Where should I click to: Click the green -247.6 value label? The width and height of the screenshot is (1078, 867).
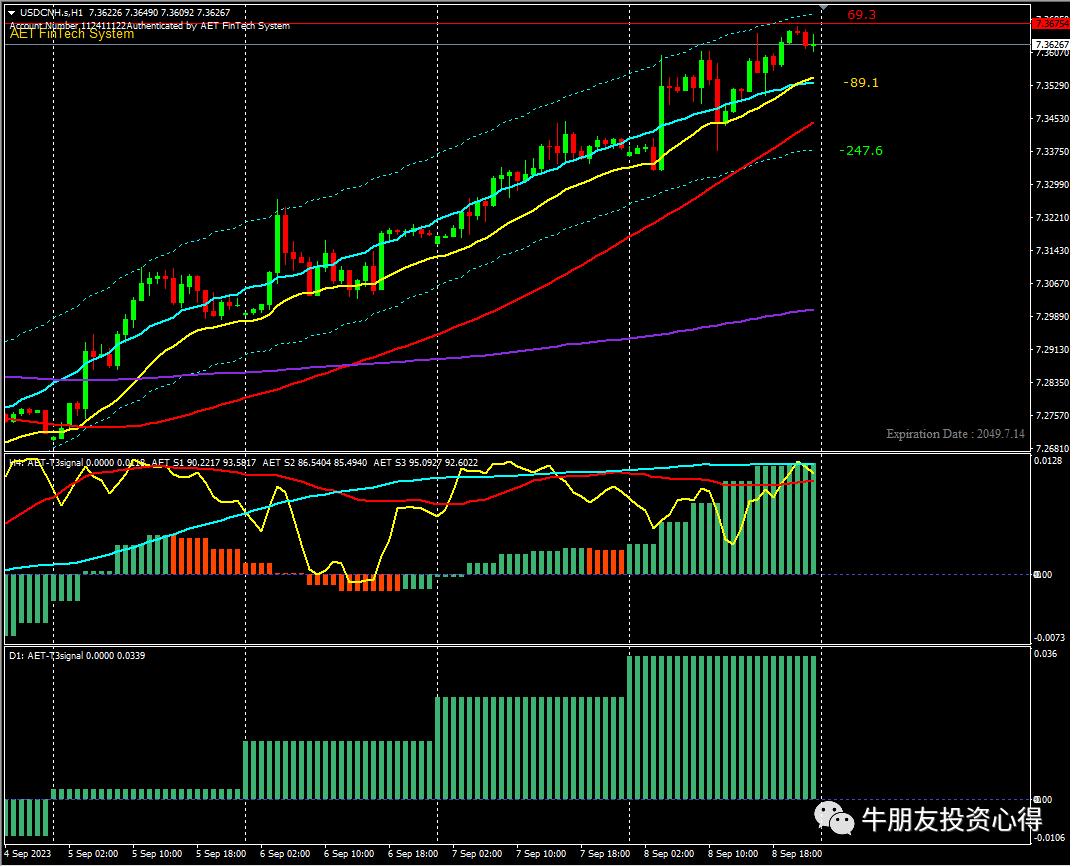pyautogui.click(x=860, y=150)
